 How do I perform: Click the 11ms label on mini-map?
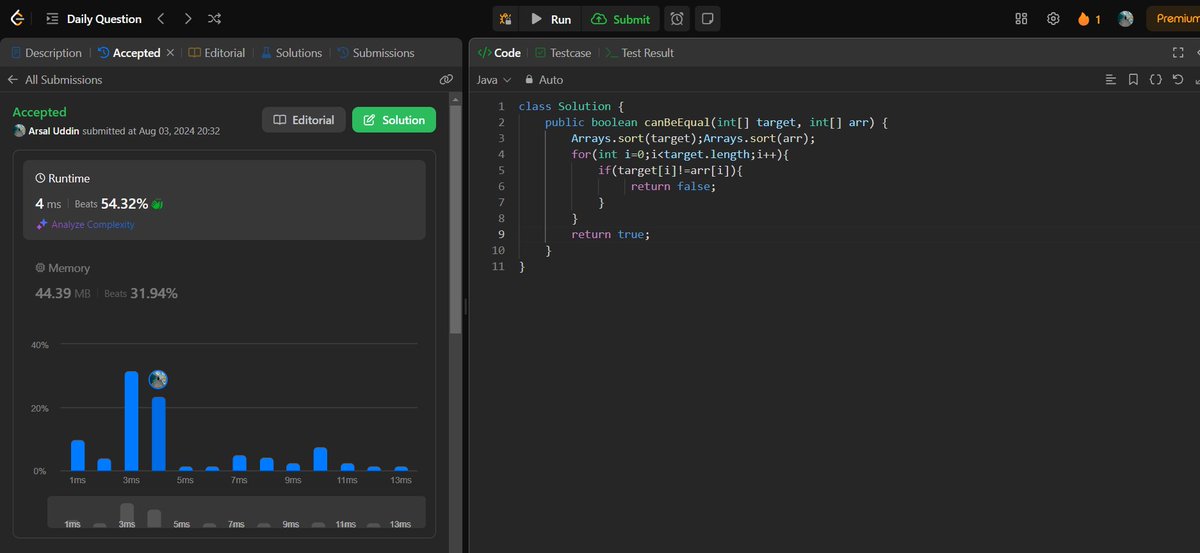coord(345,524)
